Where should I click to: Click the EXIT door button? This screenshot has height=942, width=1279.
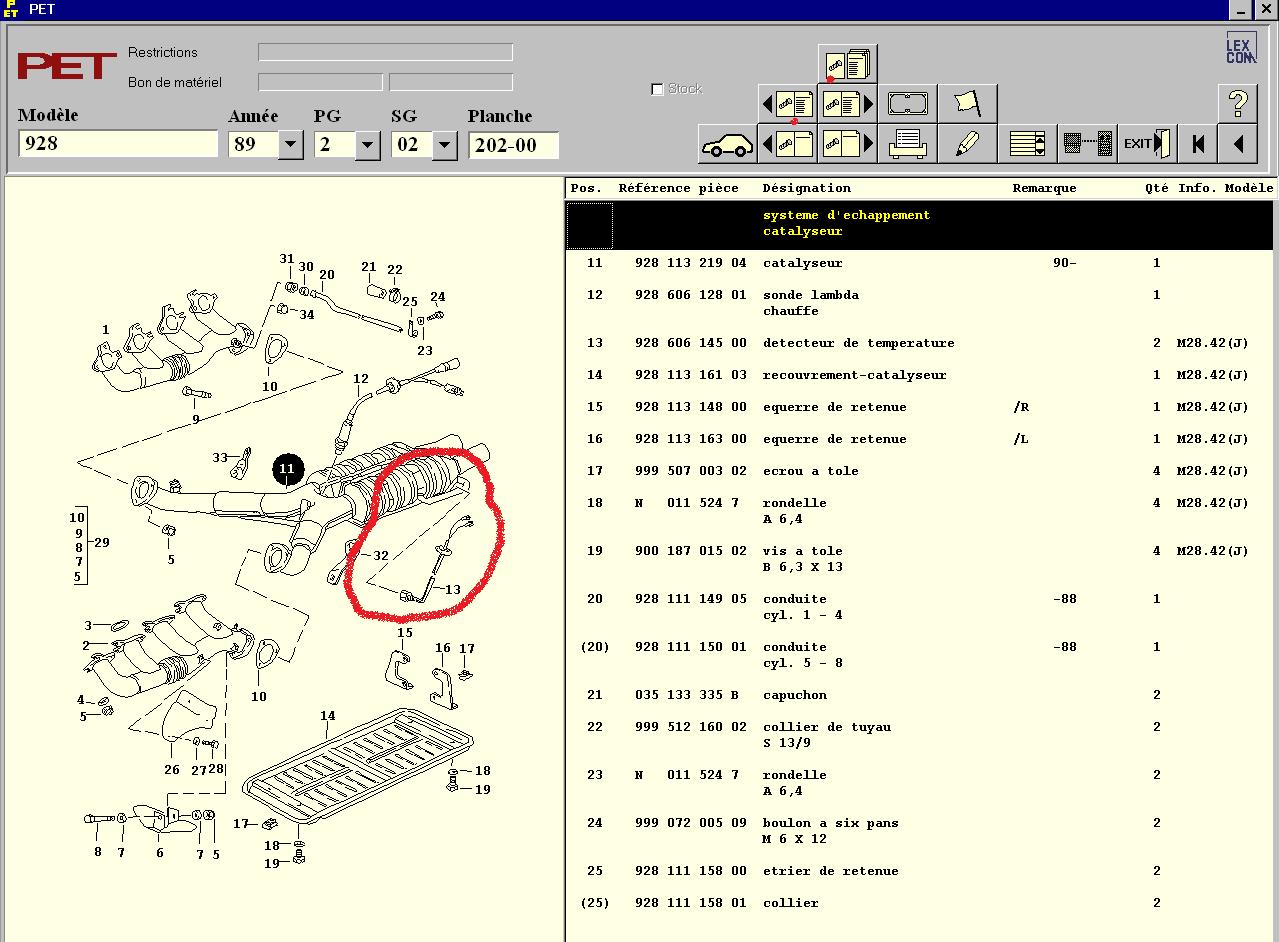click(1147, 144)
